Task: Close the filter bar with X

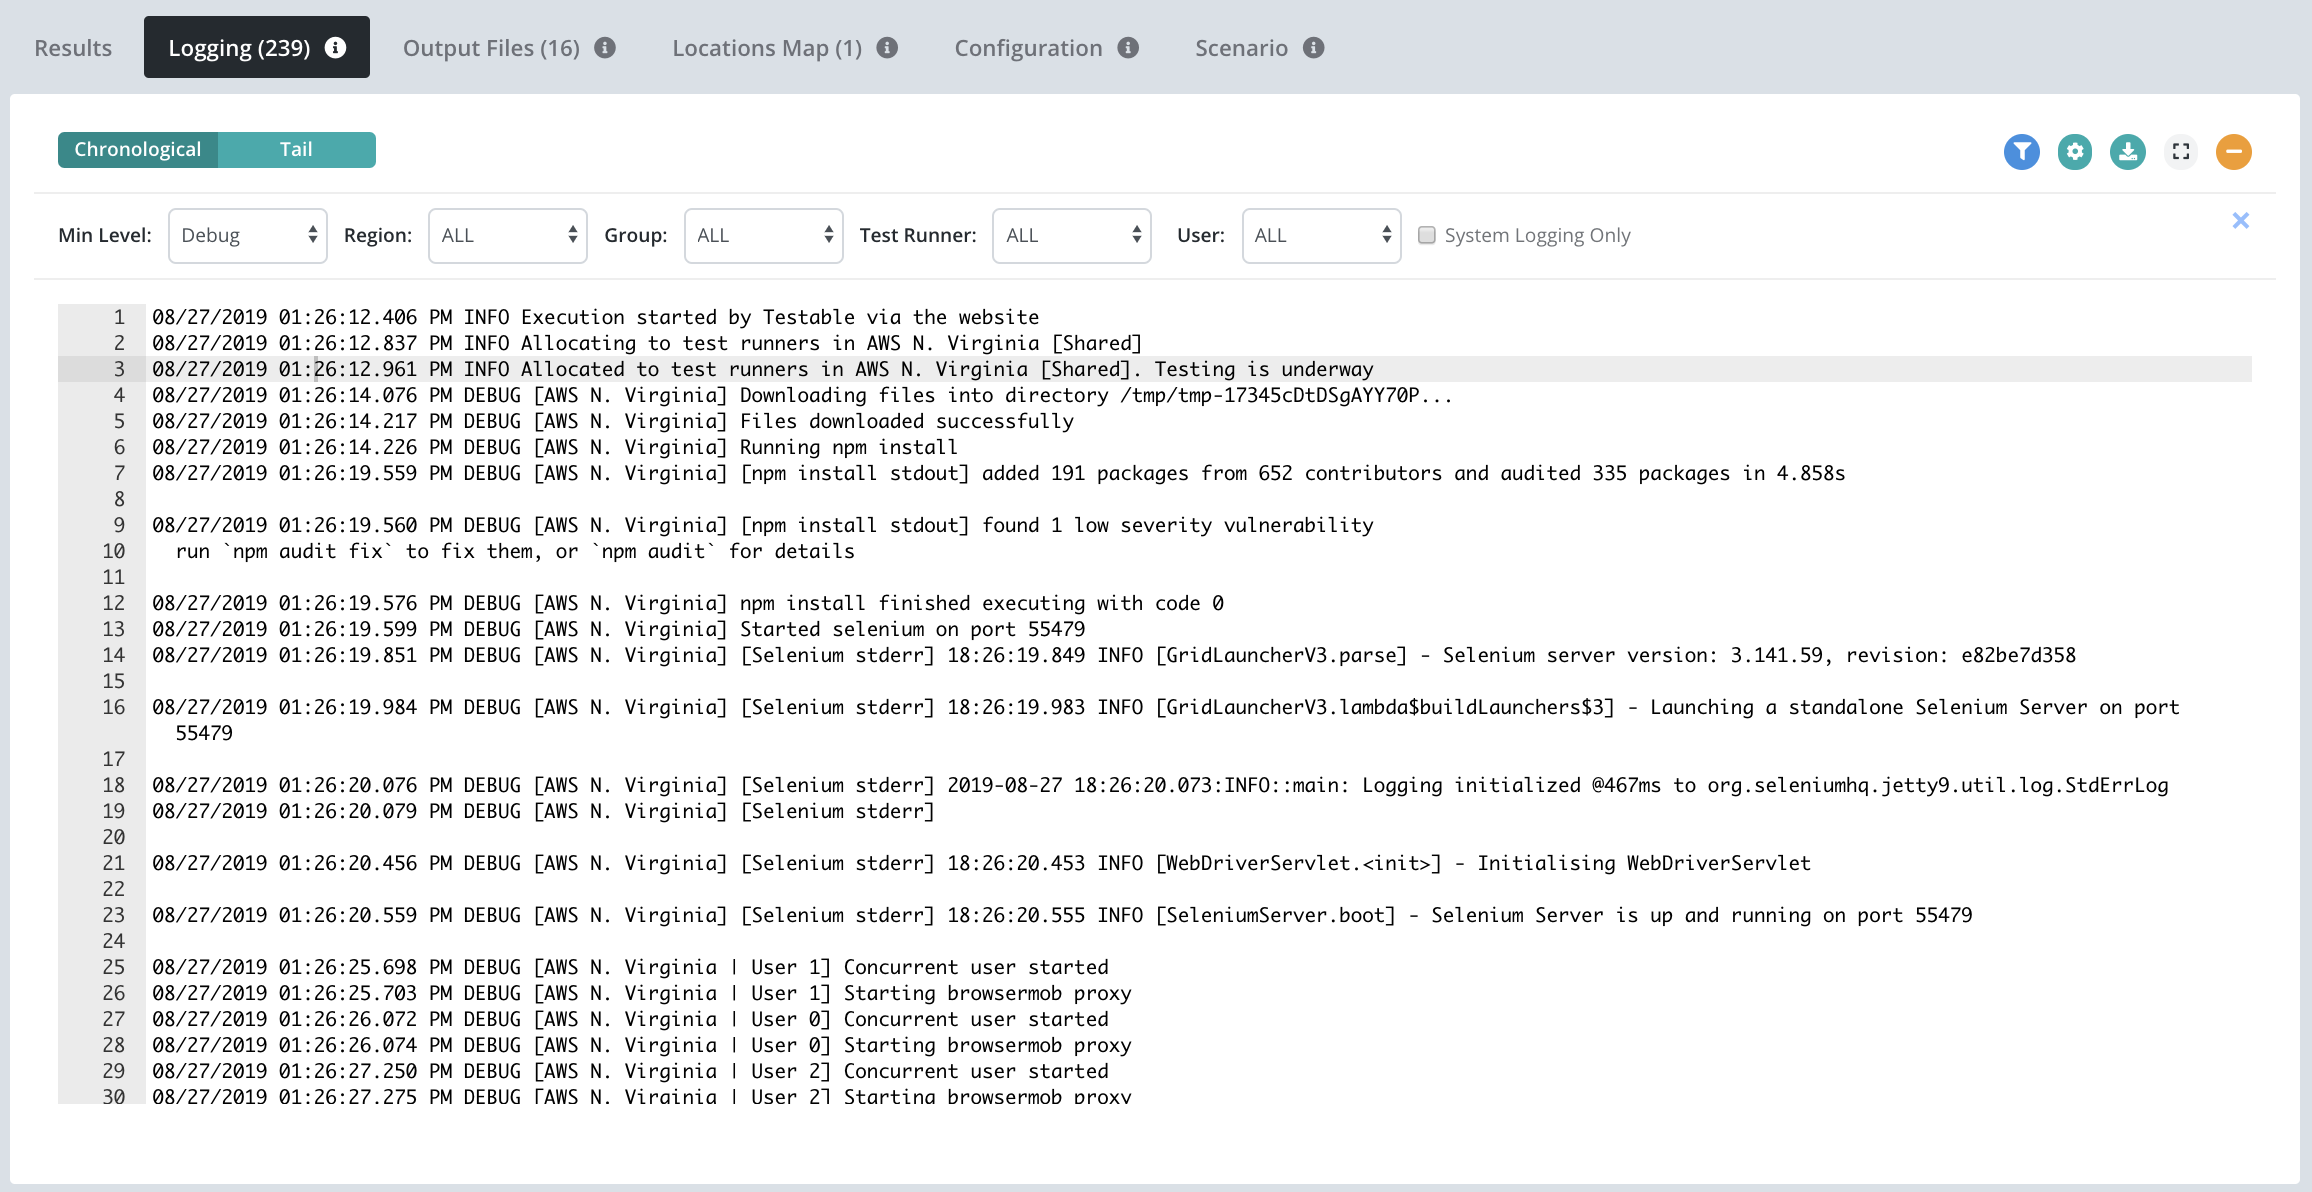Action: coord(2241,221)
